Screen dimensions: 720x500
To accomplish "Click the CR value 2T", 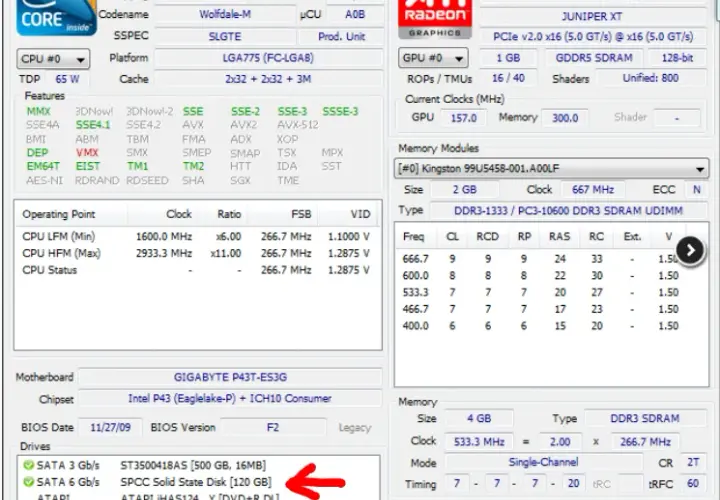I will [x=693, y=462].
